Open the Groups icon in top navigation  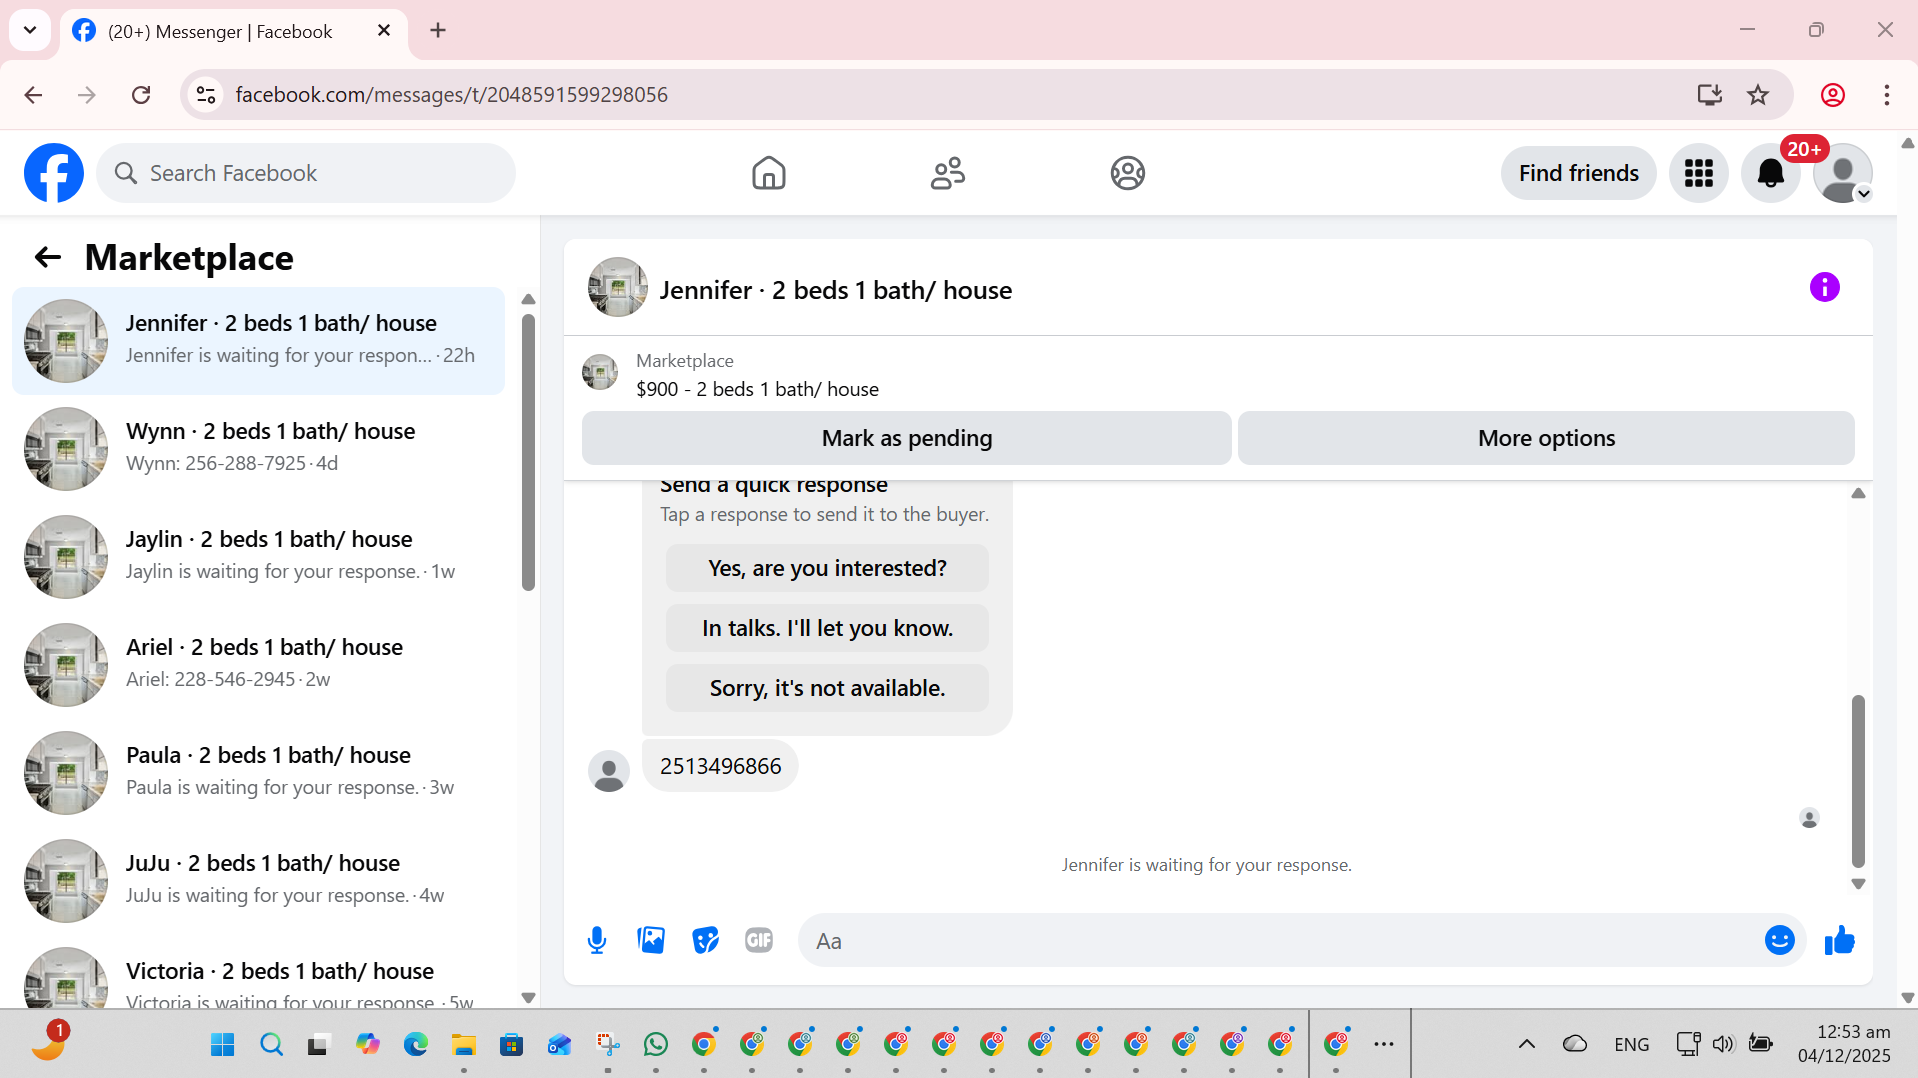[1127, 173]
